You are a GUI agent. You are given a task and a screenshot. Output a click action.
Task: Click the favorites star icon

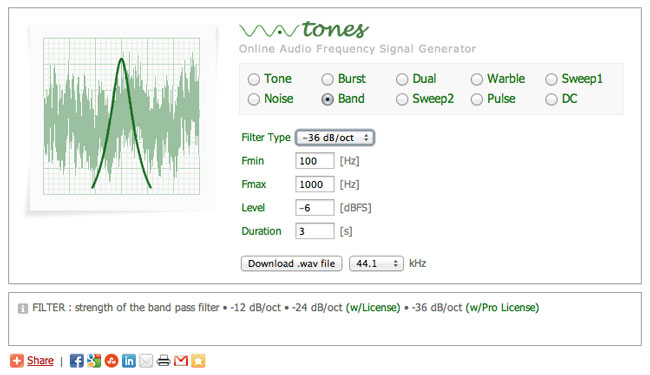coord(198,360)
